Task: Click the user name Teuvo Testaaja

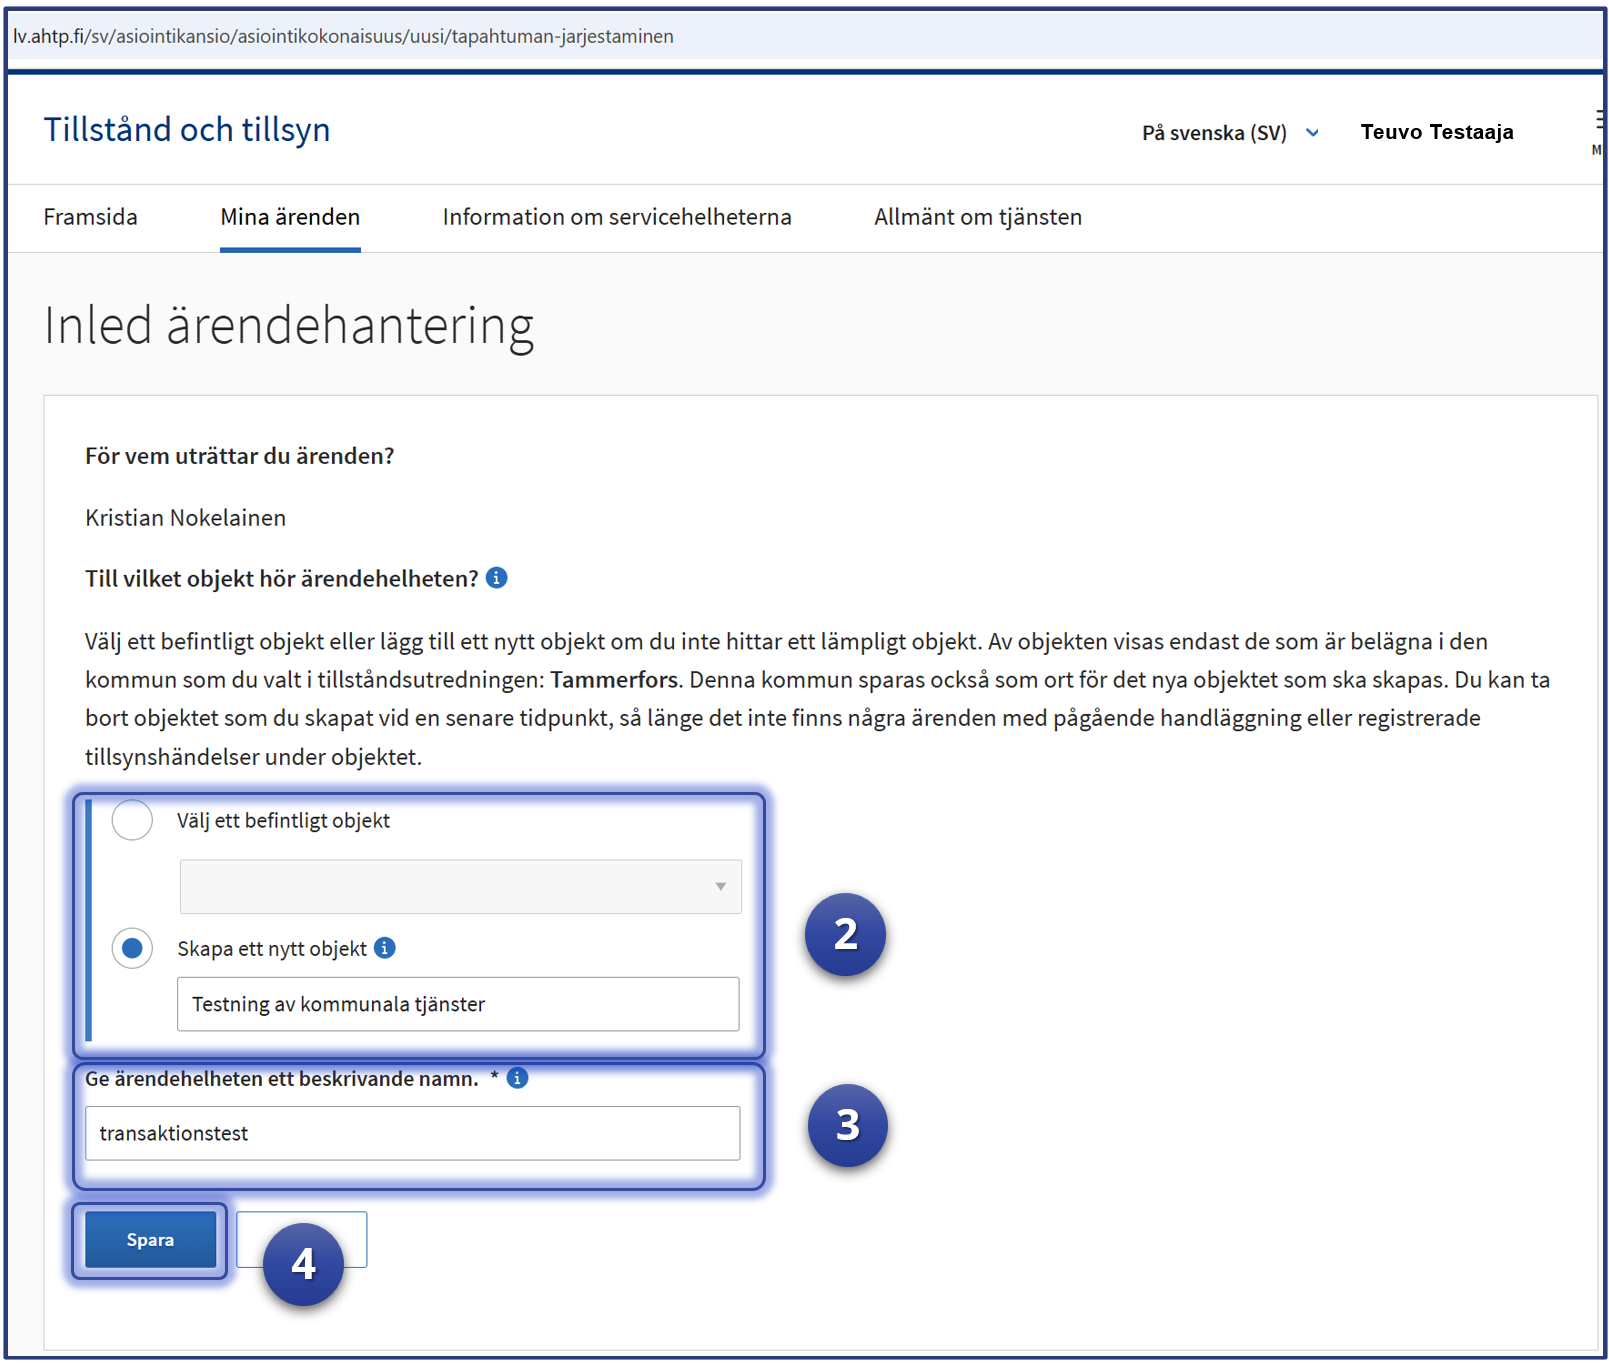Action: [x=1436, y=132]
